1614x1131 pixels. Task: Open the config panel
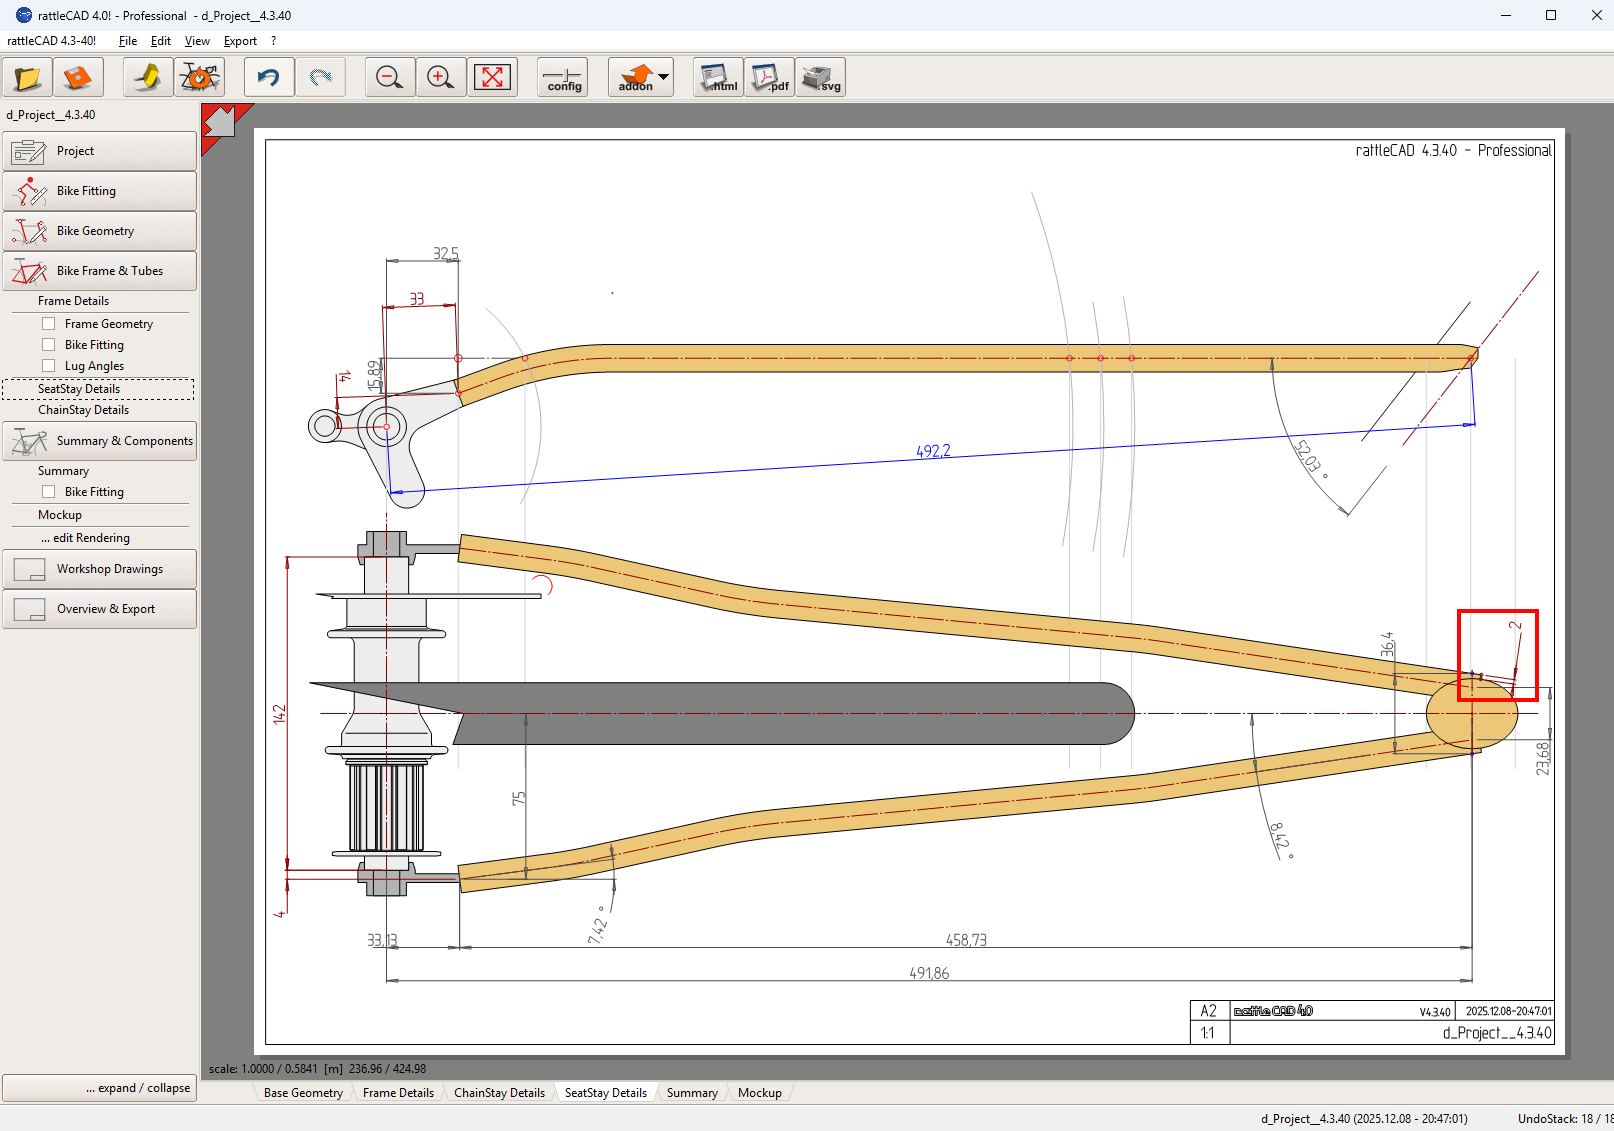(563, 78)
